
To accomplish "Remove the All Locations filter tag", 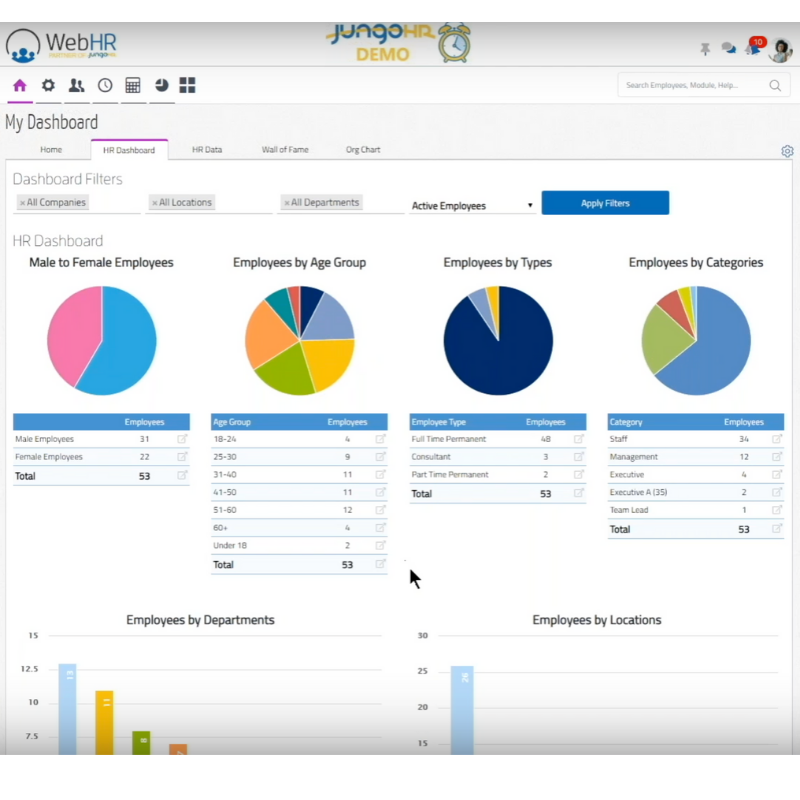I will click(x=155, y=203).
